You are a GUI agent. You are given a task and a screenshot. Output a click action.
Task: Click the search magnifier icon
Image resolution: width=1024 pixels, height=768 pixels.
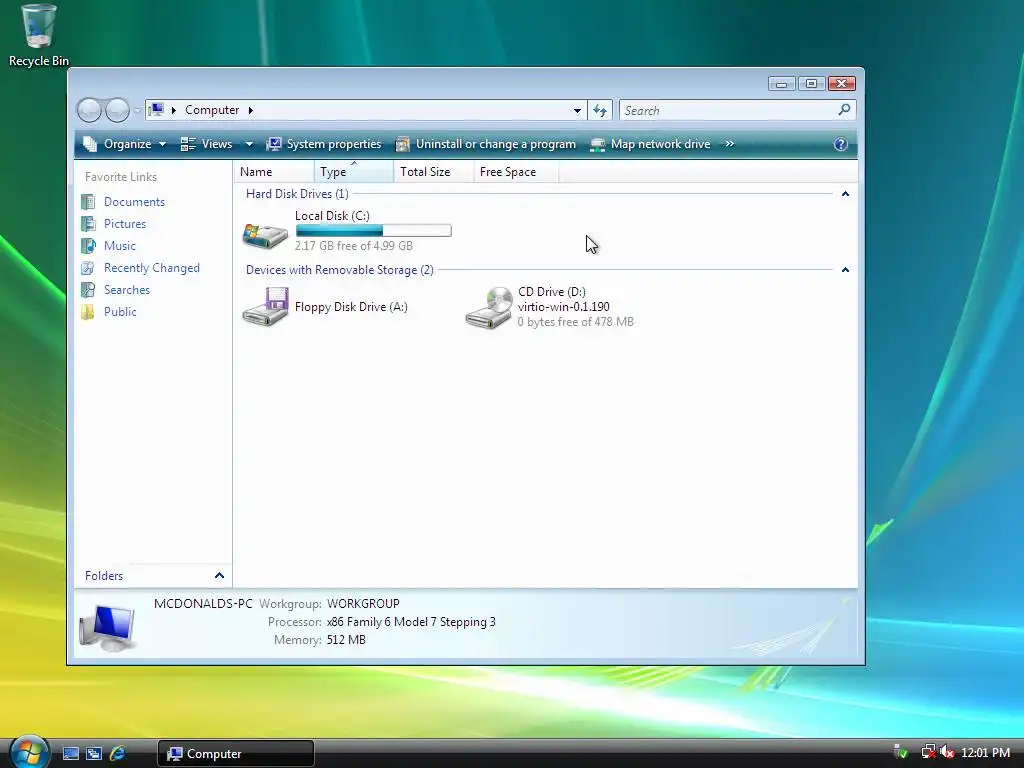pos(844,110)
